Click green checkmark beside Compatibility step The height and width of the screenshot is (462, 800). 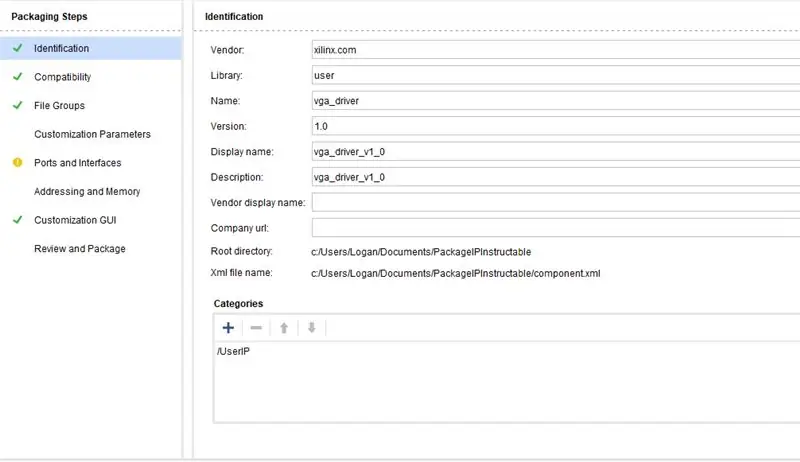coord(18,76)
